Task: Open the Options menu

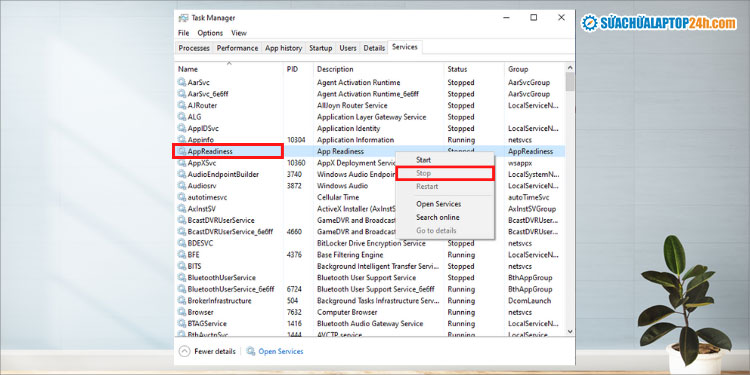Action: (210, 33)
